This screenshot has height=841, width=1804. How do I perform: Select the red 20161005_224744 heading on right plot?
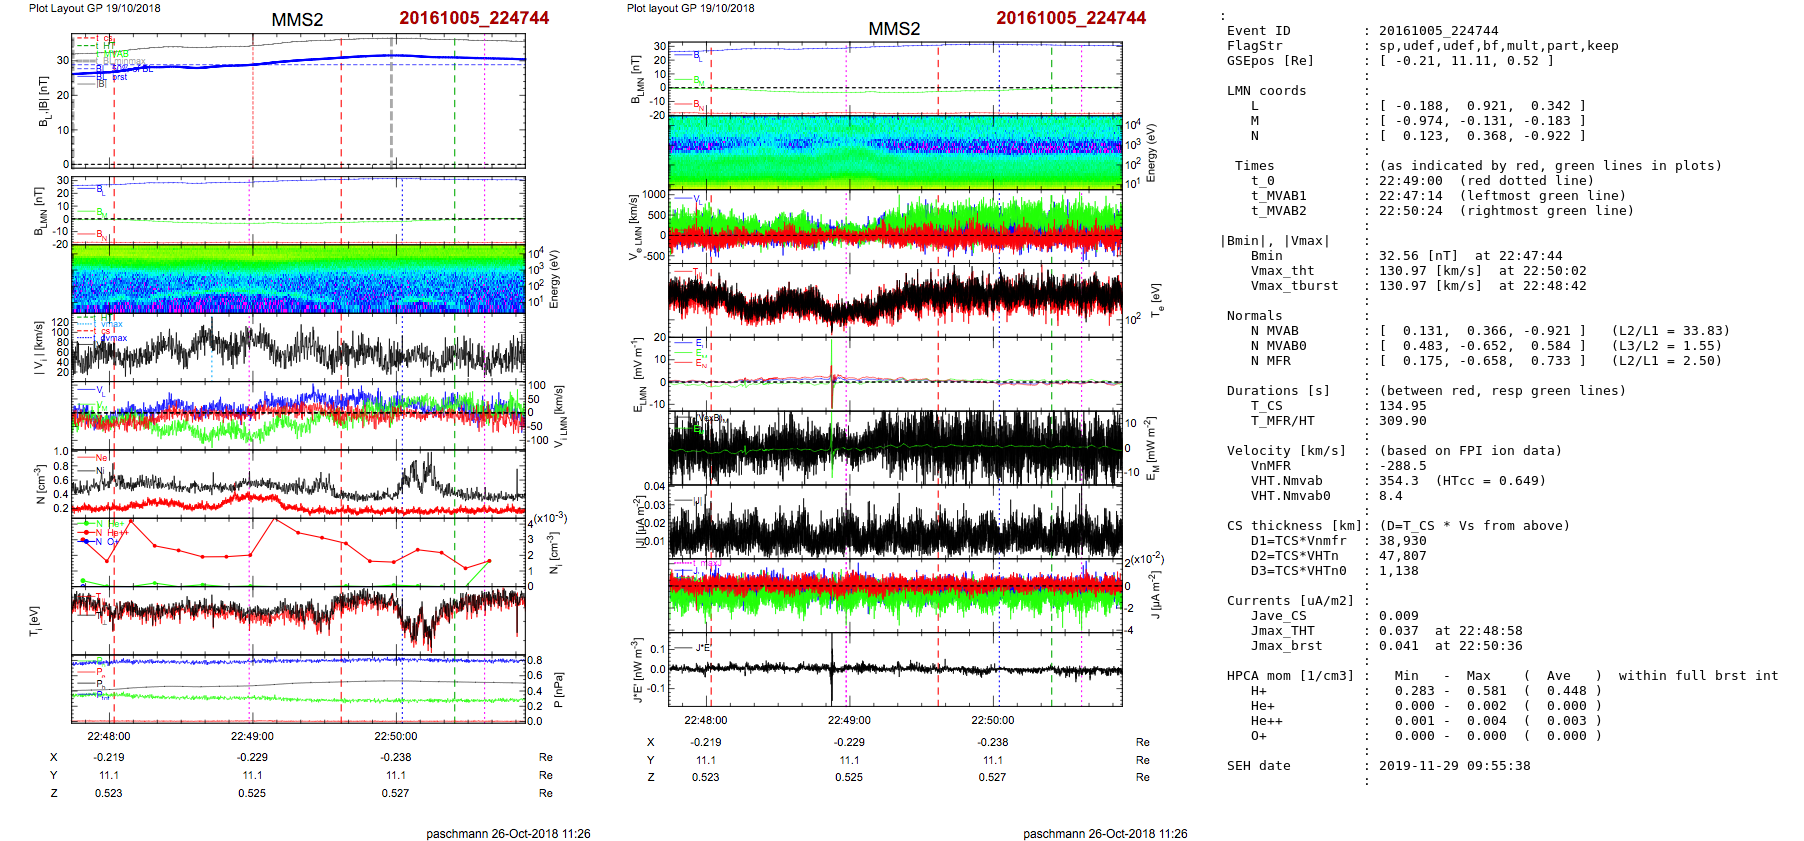coord(1071,18)
